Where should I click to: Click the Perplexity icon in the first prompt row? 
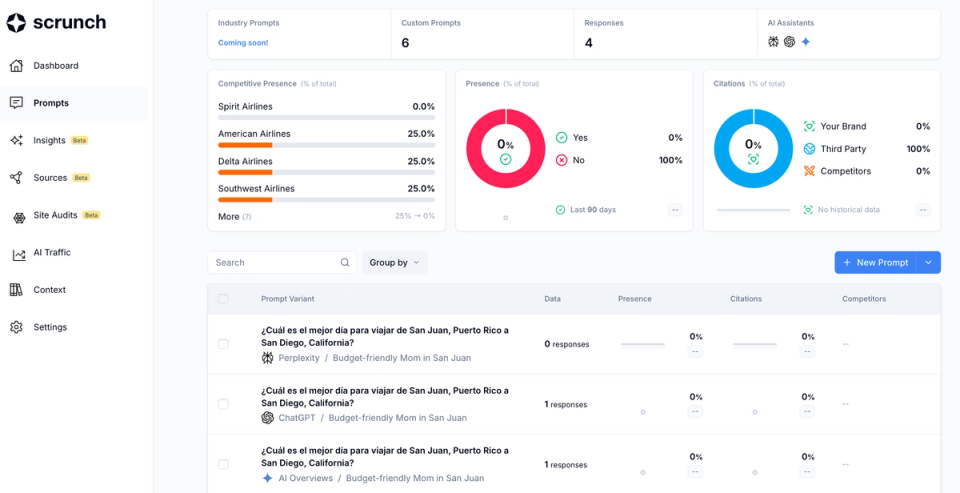pyautogui.click(x=268, y=358)
